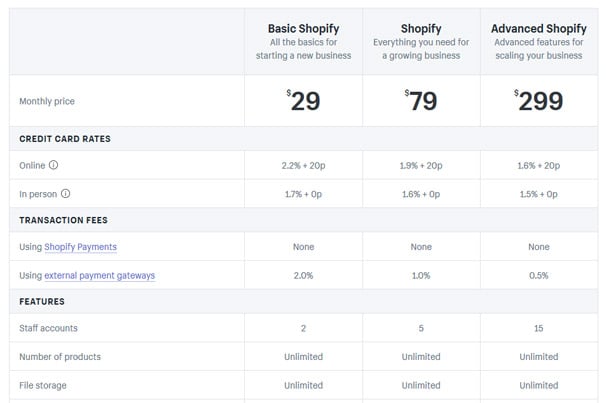Open the external payment gateways link

click(100, 275)
